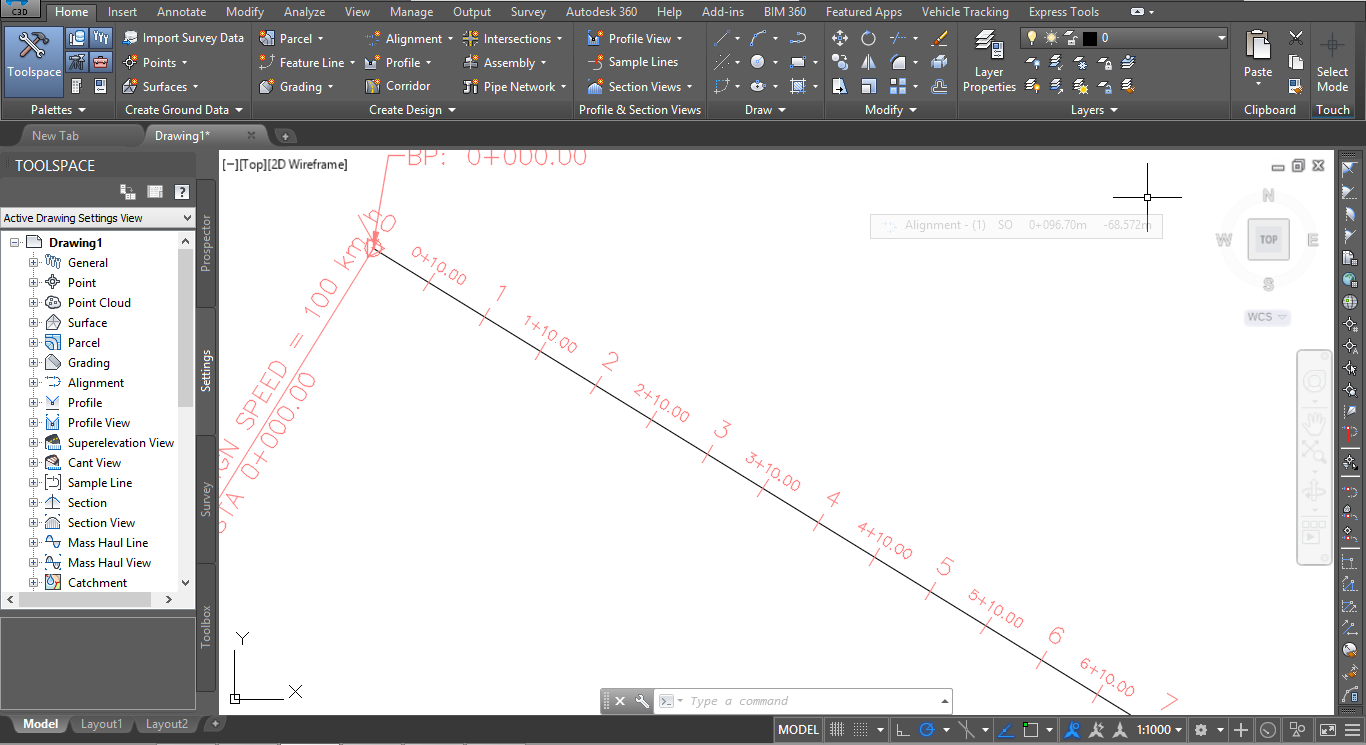1366x745 pixels.
Task: Switch to the Survey ribbon tab
Action: click(528, 12)
